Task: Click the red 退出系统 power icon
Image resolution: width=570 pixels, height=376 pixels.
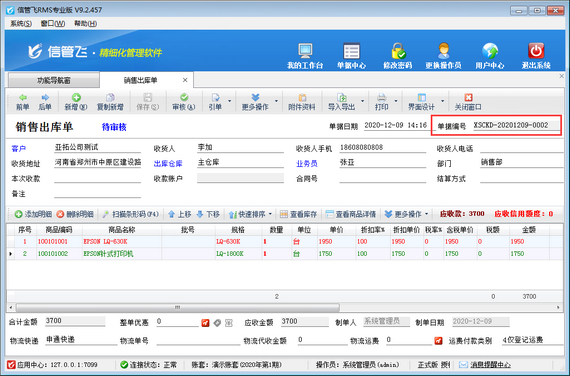Action: click(x=536, y=51)
